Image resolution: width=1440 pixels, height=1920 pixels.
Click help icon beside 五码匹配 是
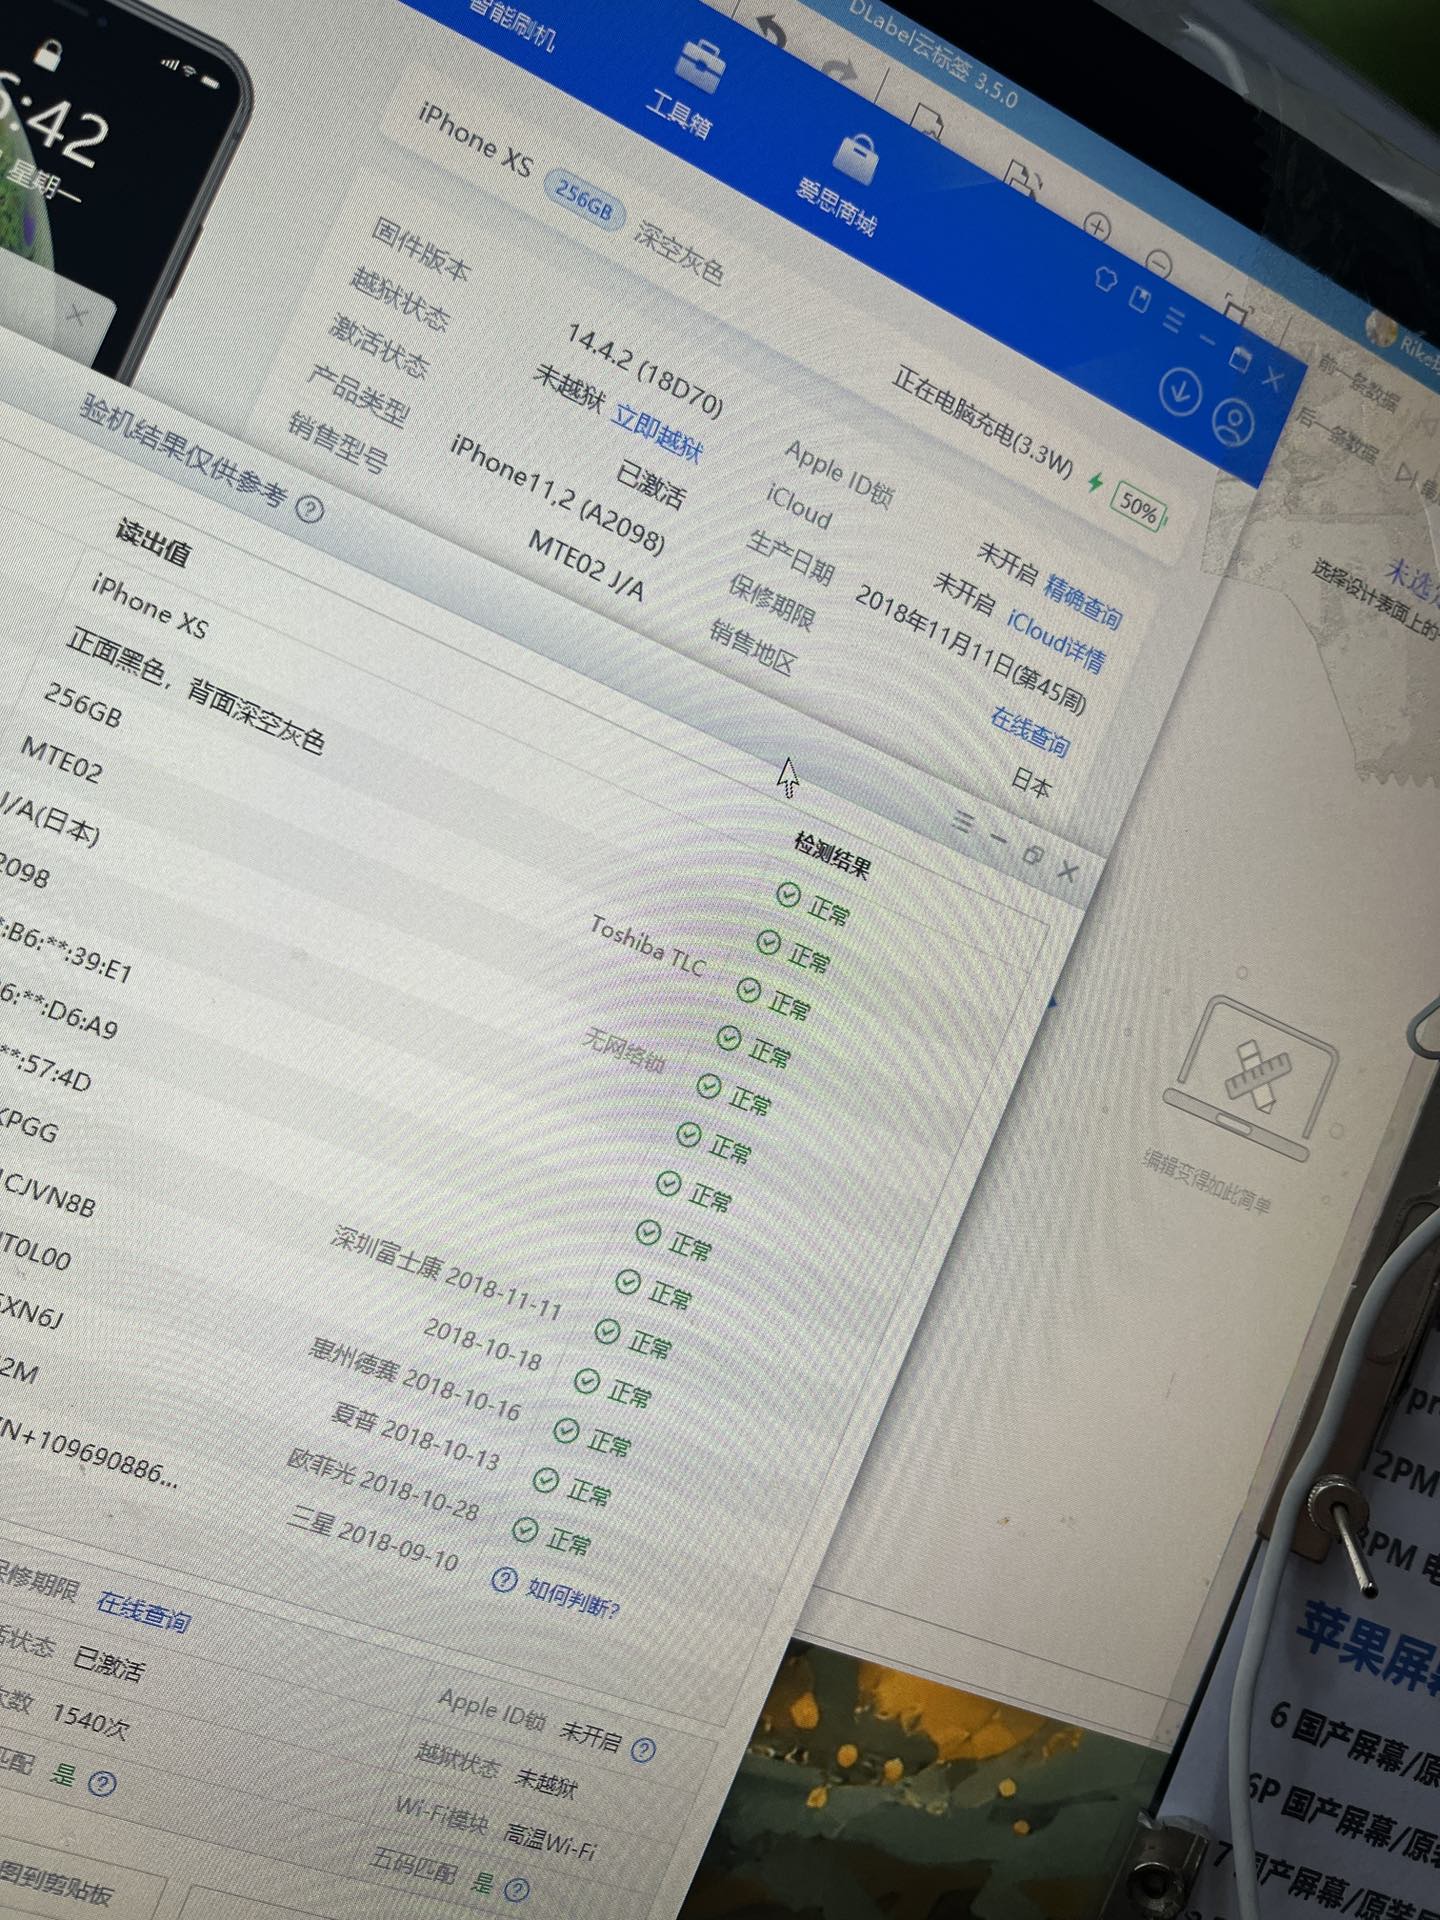coord(516,1890)
